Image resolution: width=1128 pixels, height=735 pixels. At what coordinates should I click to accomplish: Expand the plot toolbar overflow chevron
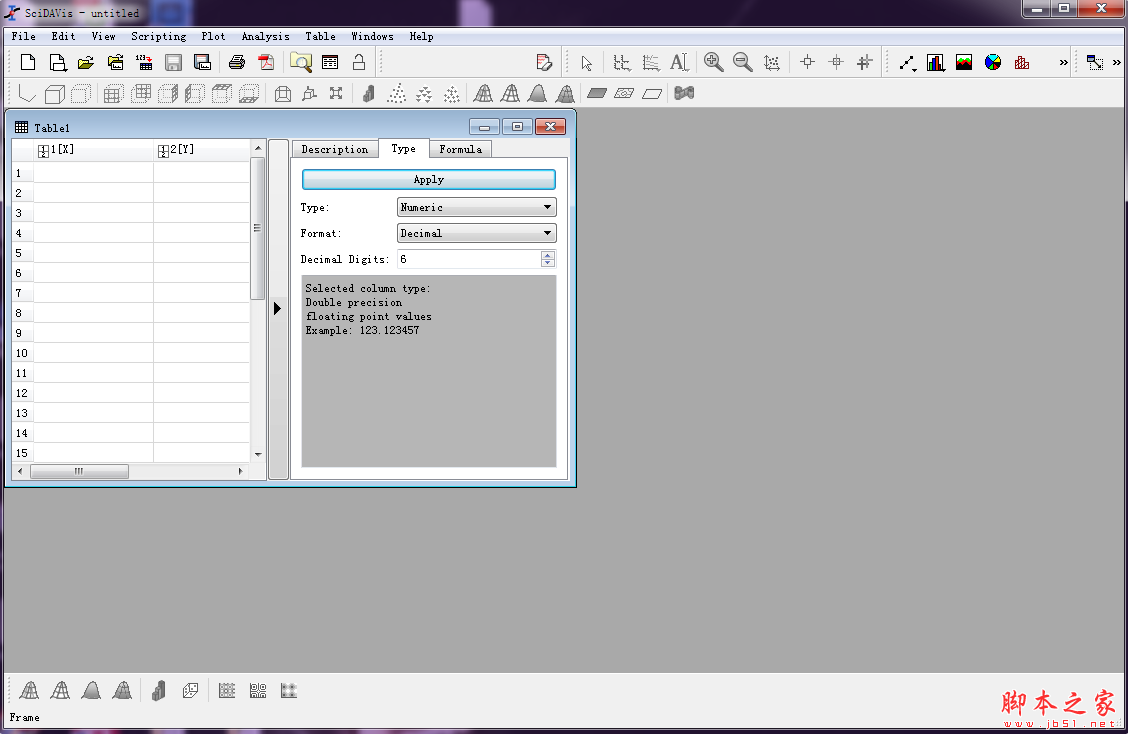1063,62
